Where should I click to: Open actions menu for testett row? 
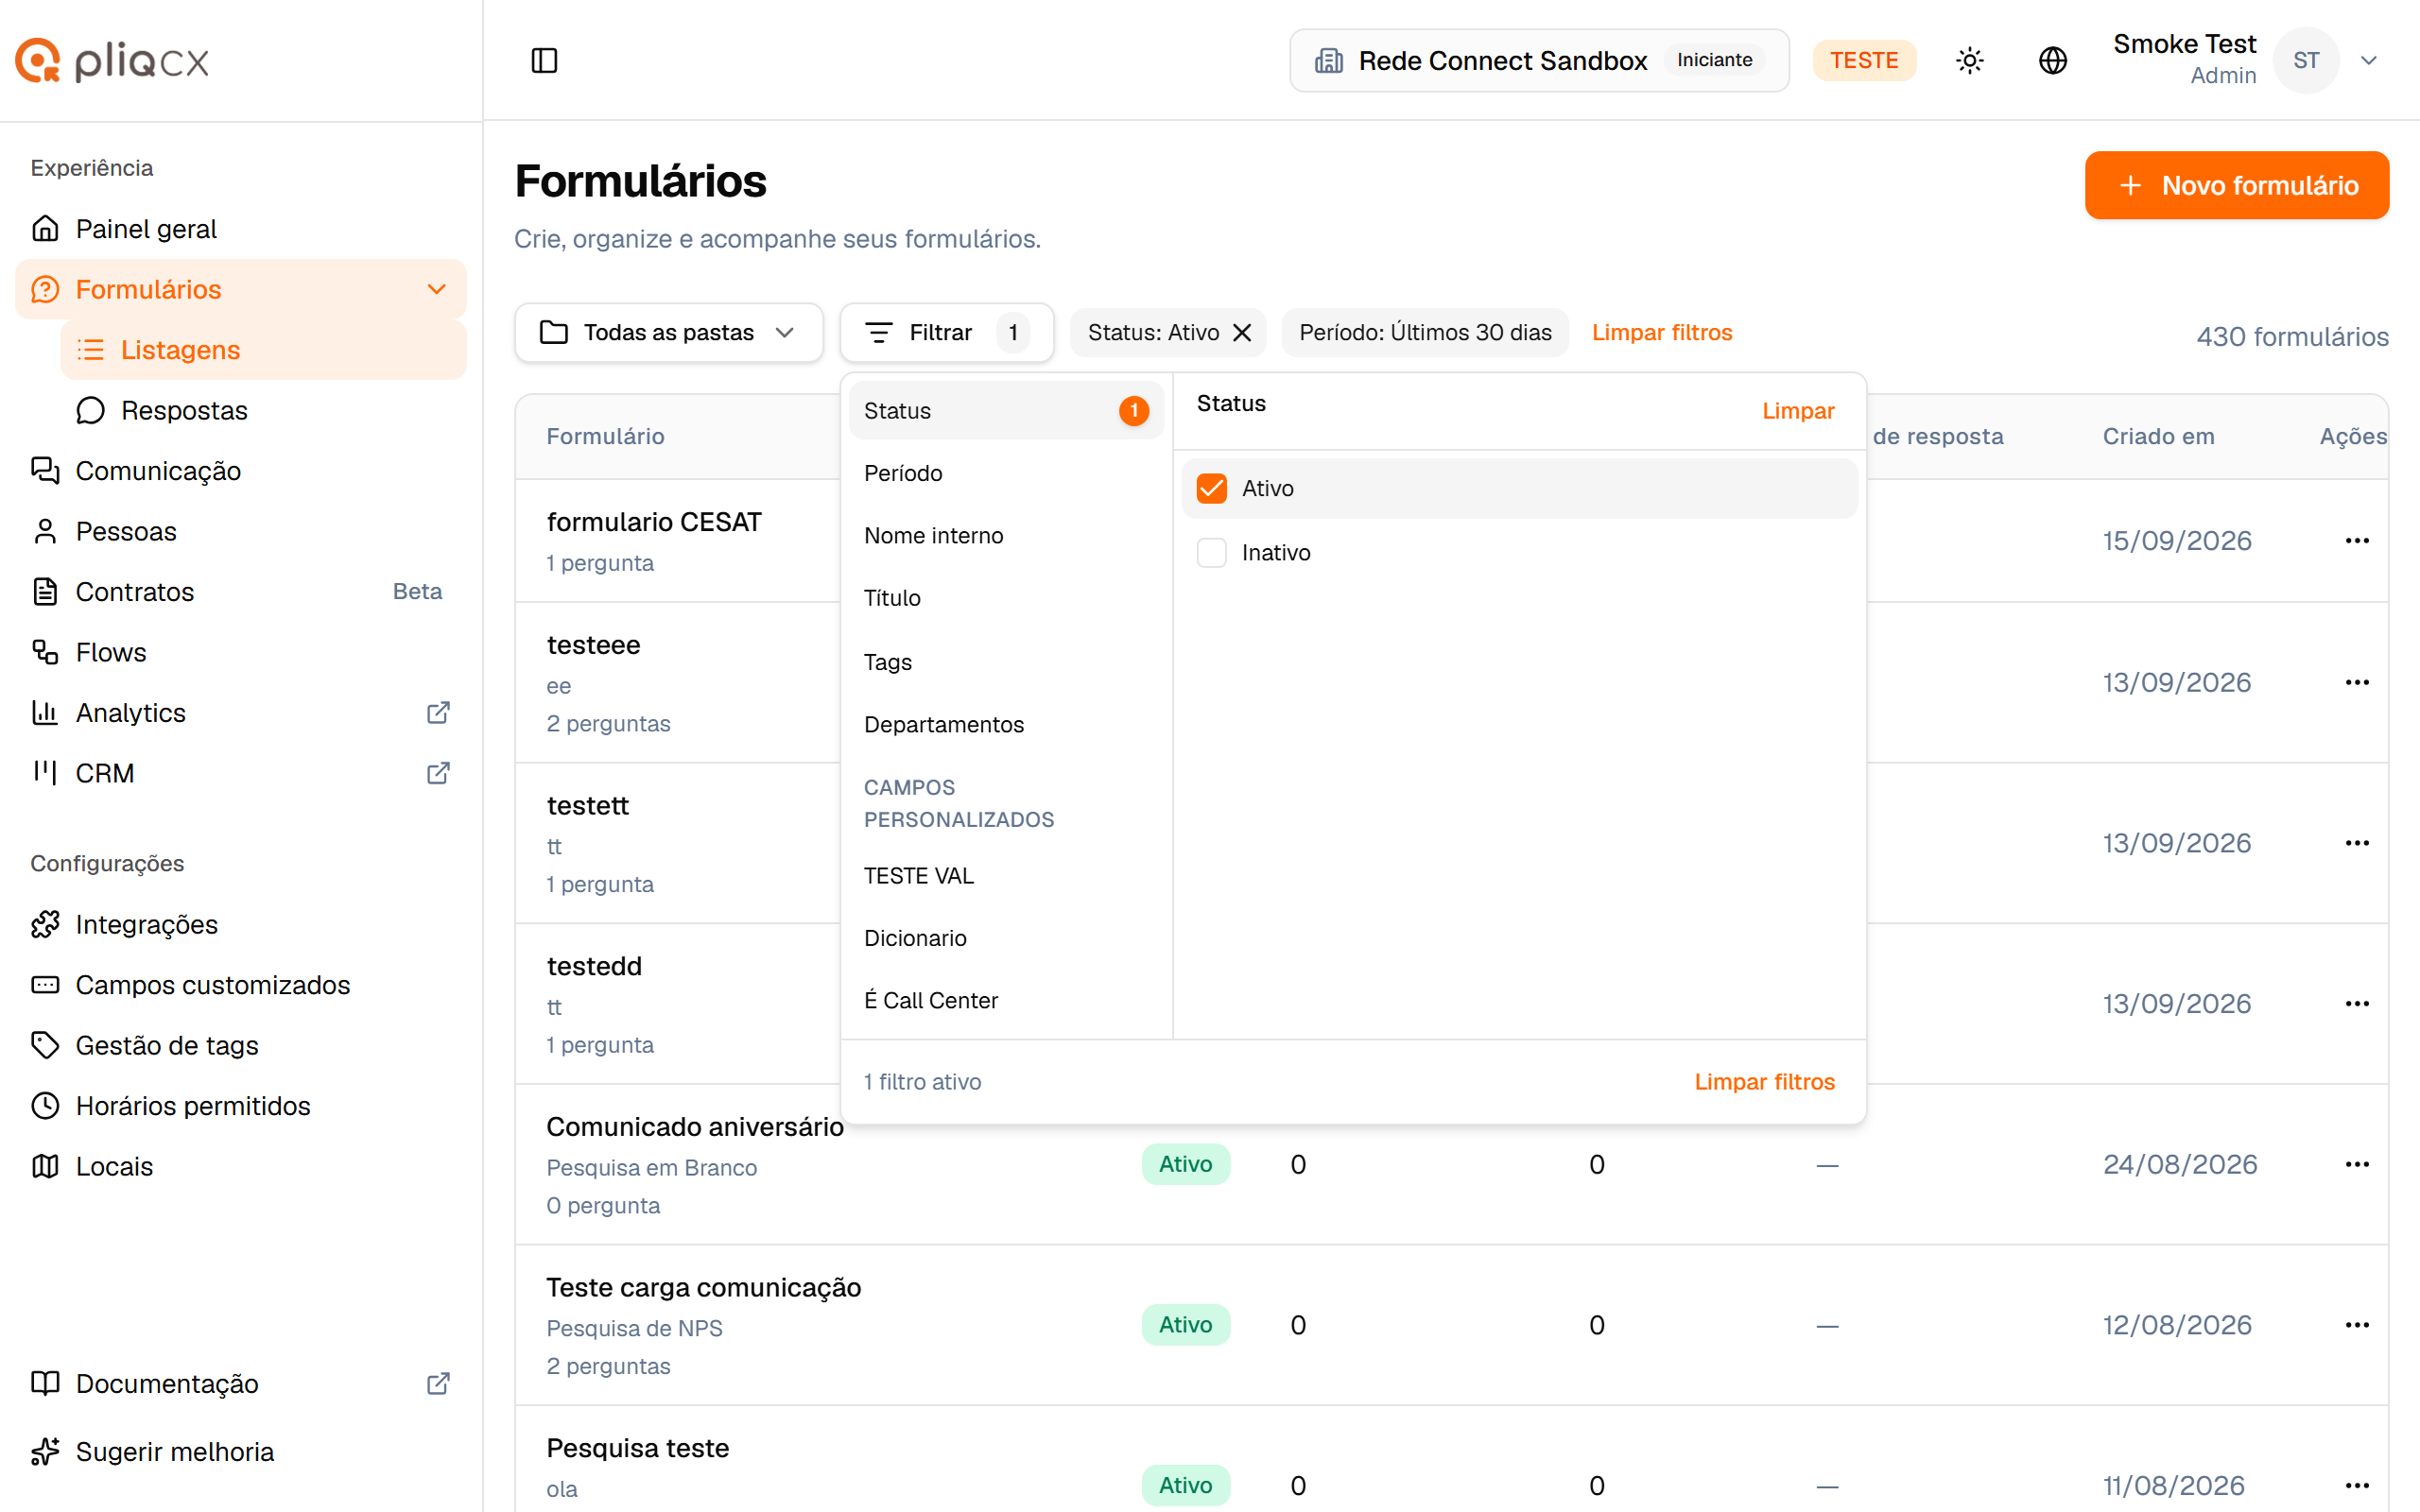(x=2357, y=843)
